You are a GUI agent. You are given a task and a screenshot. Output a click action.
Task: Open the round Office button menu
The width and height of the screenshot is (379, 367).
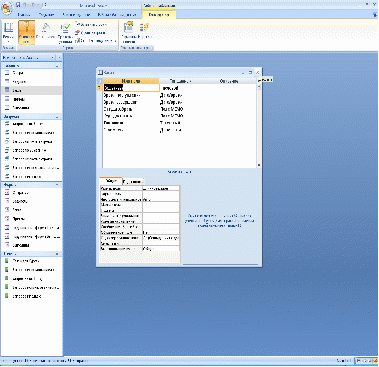pyautogui.click(x=7, y=7)
